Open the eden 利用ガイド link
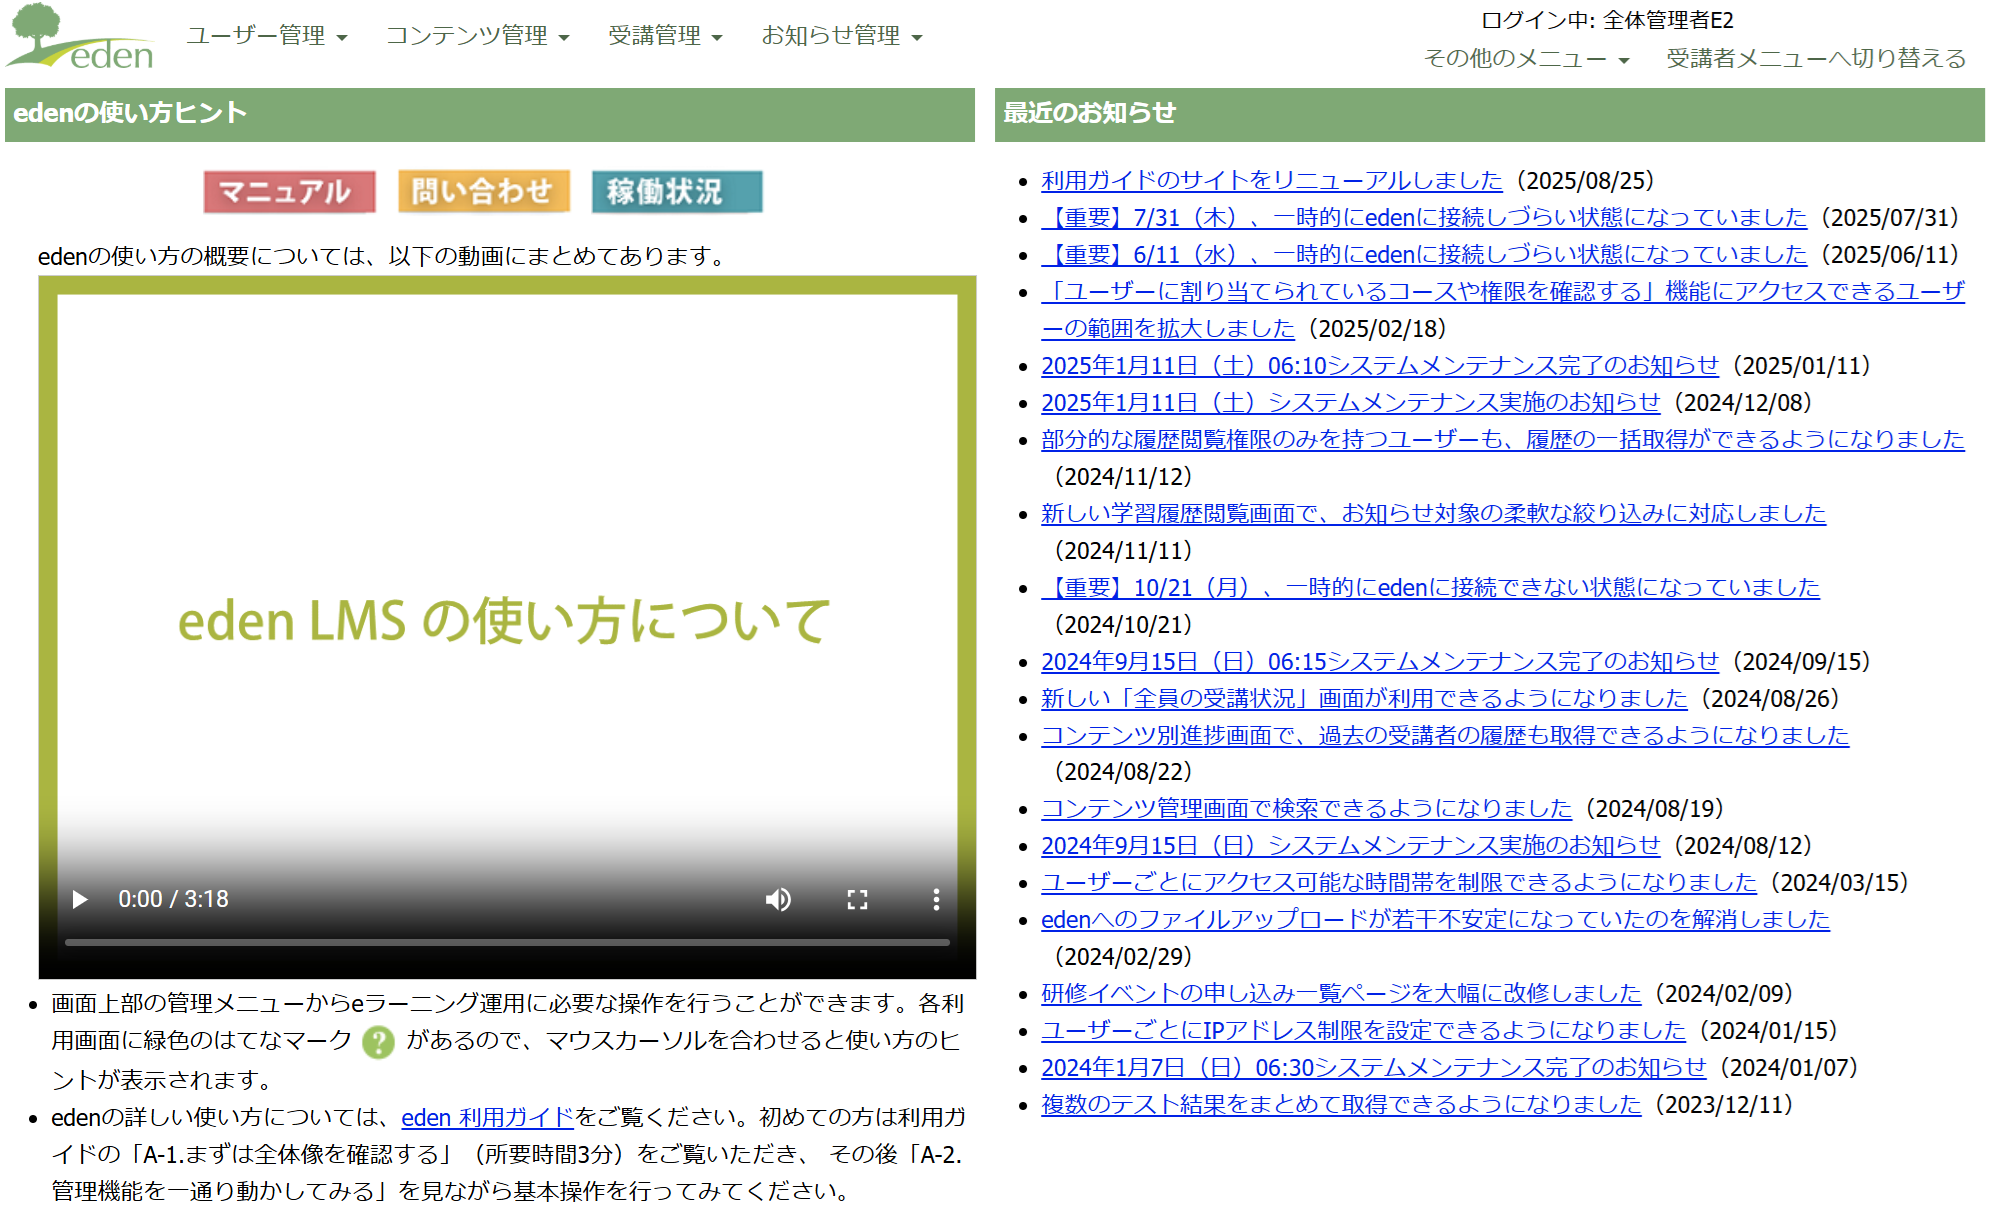This screenshot has height=1213, width=1999. coord(488,1117)
